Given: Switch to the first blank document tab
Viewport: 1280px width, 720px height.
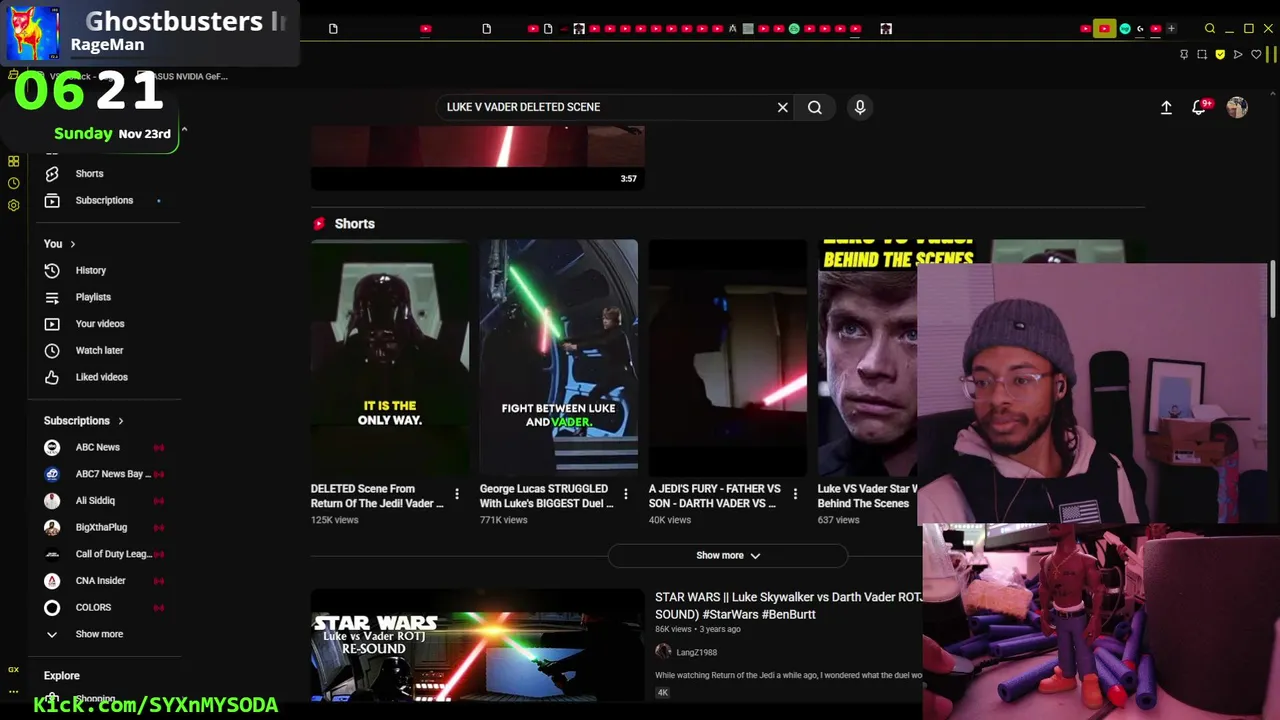Looking at the screenshot, I should pos(333,28).
